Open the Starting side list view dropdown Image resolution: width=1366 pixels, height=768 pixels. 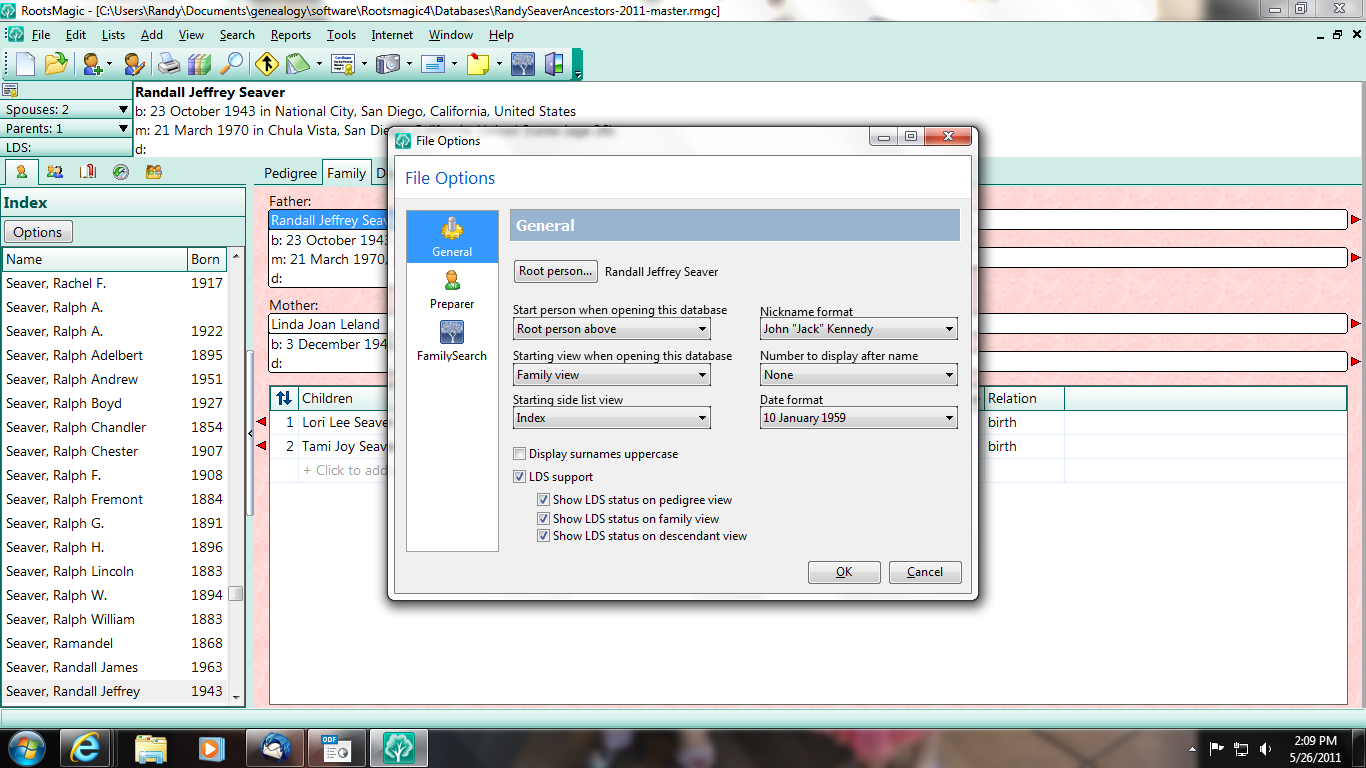coord(612,418)
